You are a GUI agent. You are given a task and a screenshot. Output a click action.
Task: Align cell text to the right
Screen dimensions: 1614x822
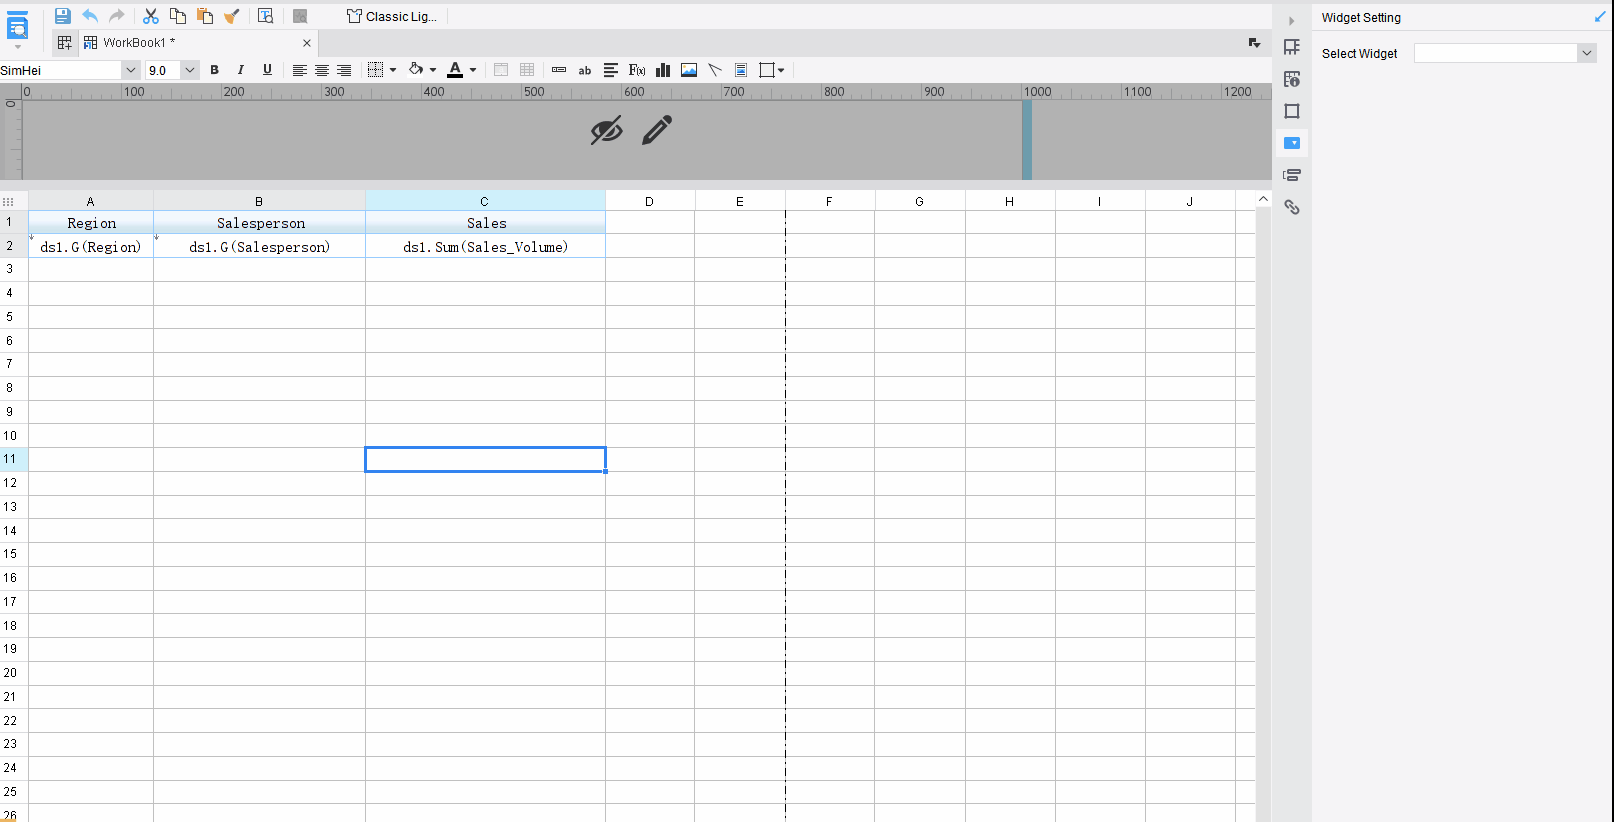344,70
